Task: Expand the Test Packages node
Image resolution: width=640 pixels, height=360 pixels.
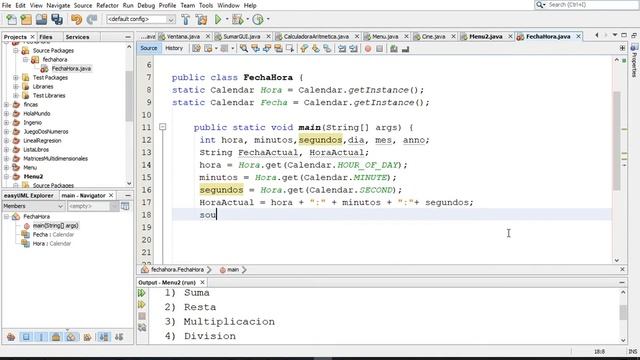Action: click(x=16, y=78)
